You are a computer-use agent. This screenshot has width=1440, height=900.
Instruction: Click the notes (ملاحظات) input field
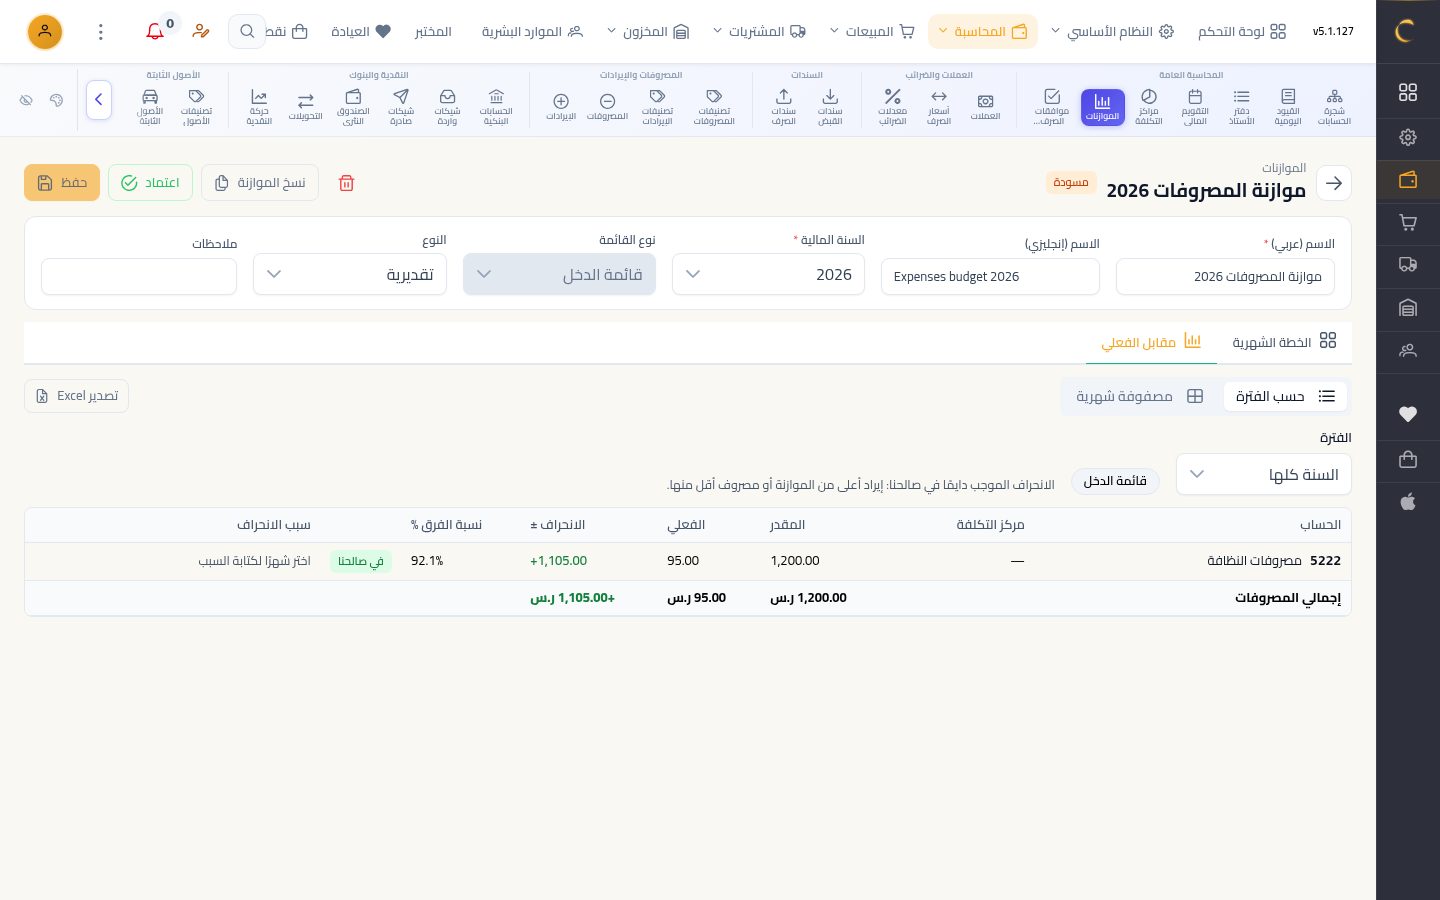pyautogui.click(x=139, y=277)
